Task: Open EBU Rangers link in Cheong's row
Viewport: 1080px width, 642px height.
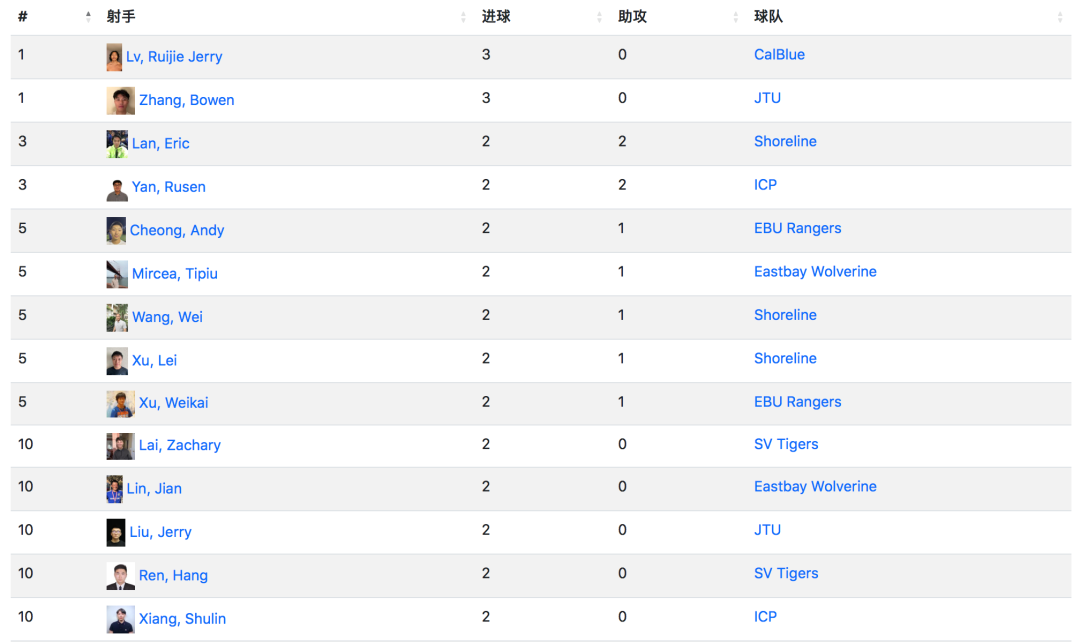Action: (x=798, y=228)
